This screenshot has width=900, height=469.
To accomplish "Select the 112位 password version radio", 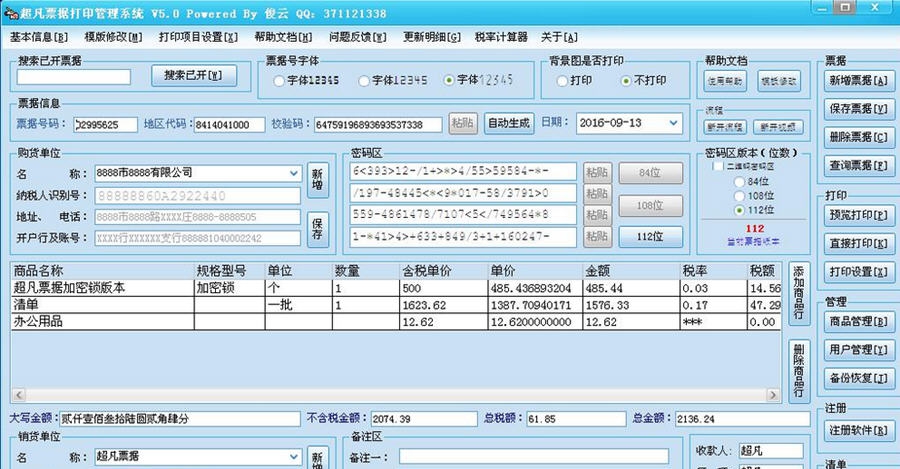I will [x=739, y=210].
